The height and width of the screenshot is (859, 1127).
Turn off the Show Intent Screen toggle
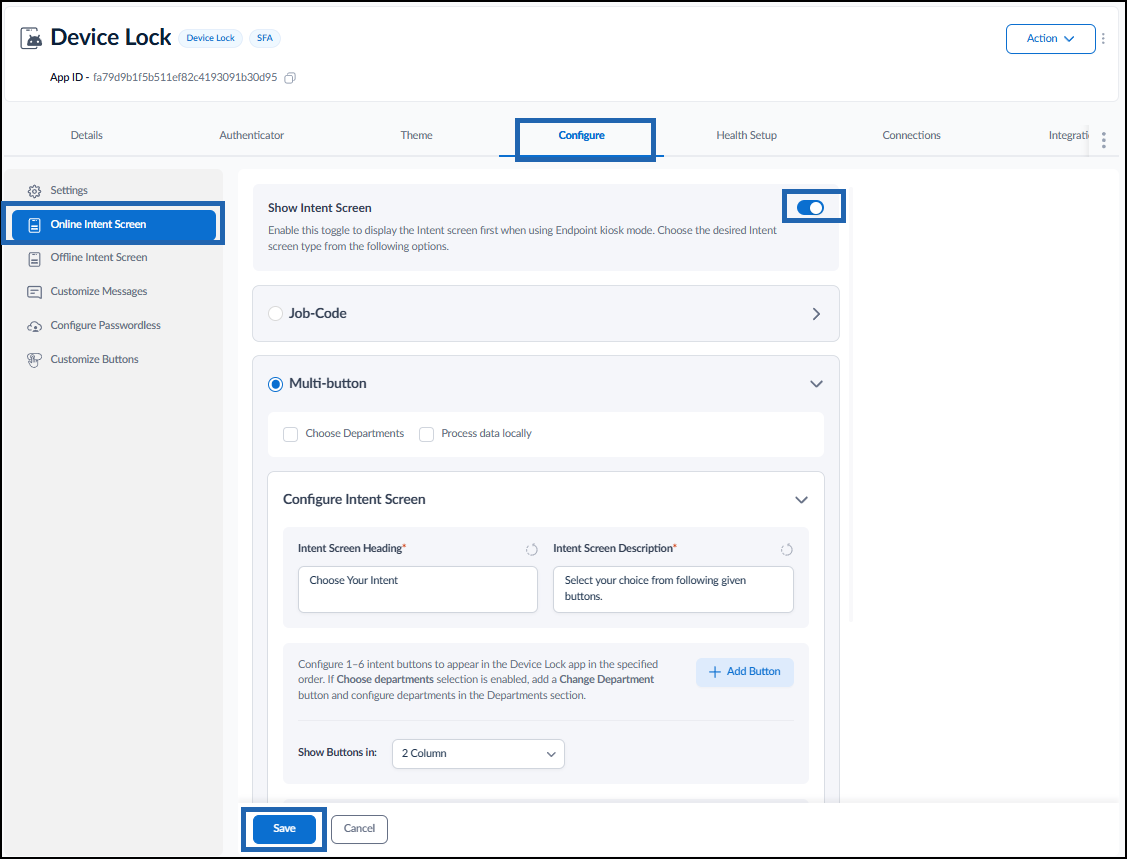[x=810, y=208]
